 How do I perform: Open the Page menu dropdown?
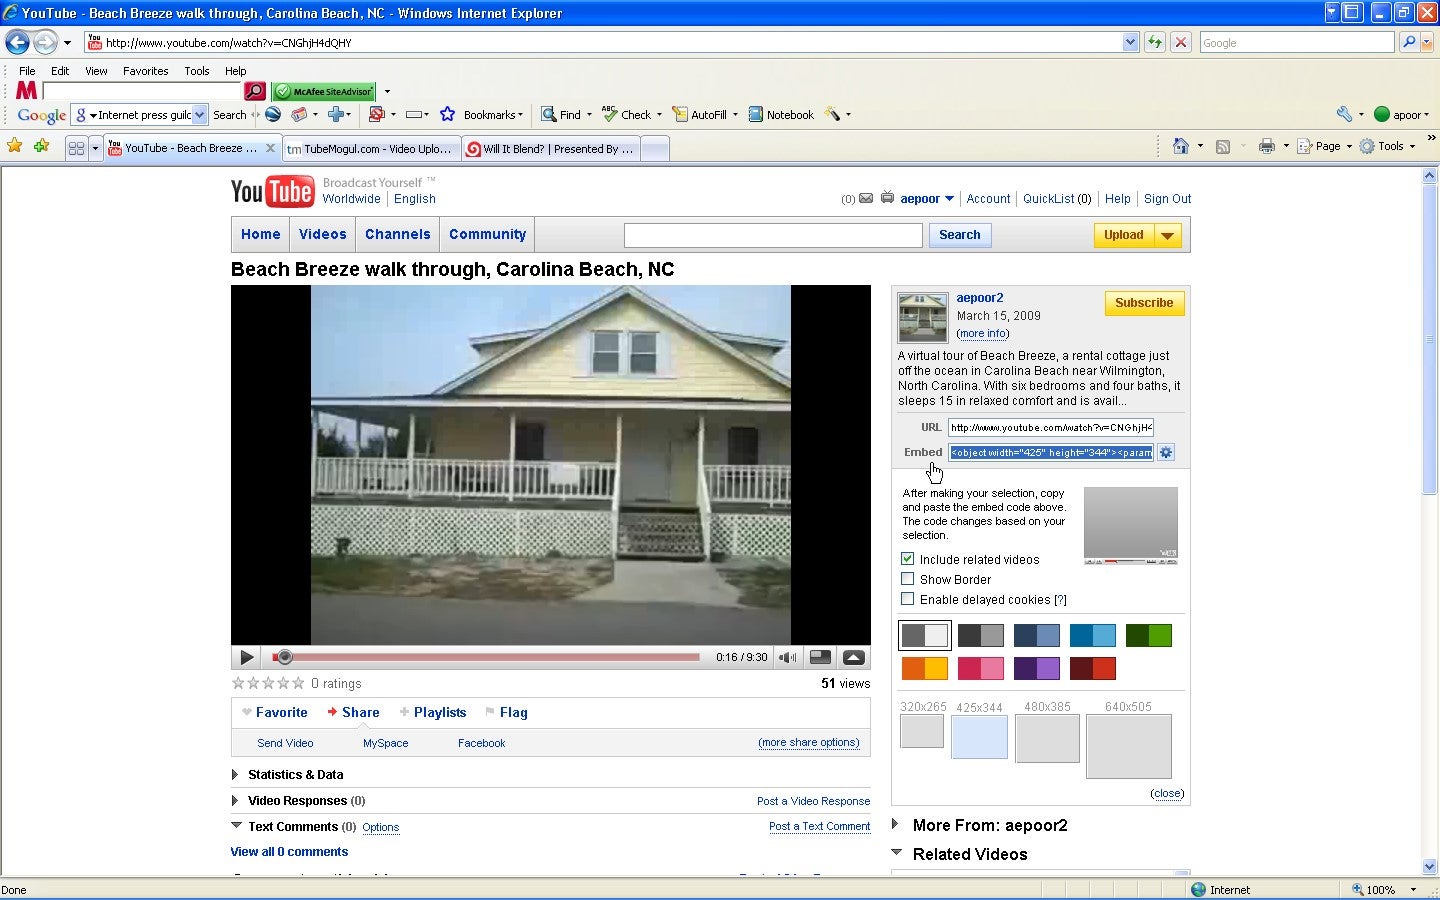coord(1325,146)
